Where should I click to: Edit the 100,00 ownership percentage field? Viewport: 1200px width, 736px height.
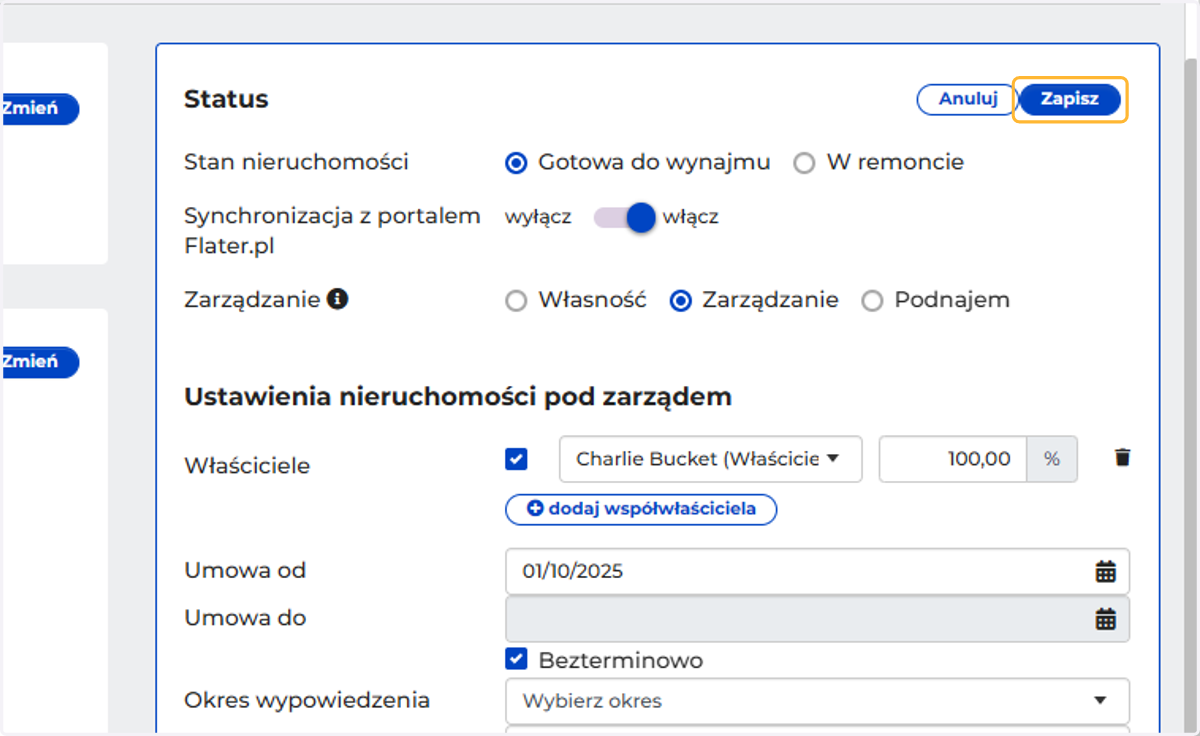[x=953, y=459]
